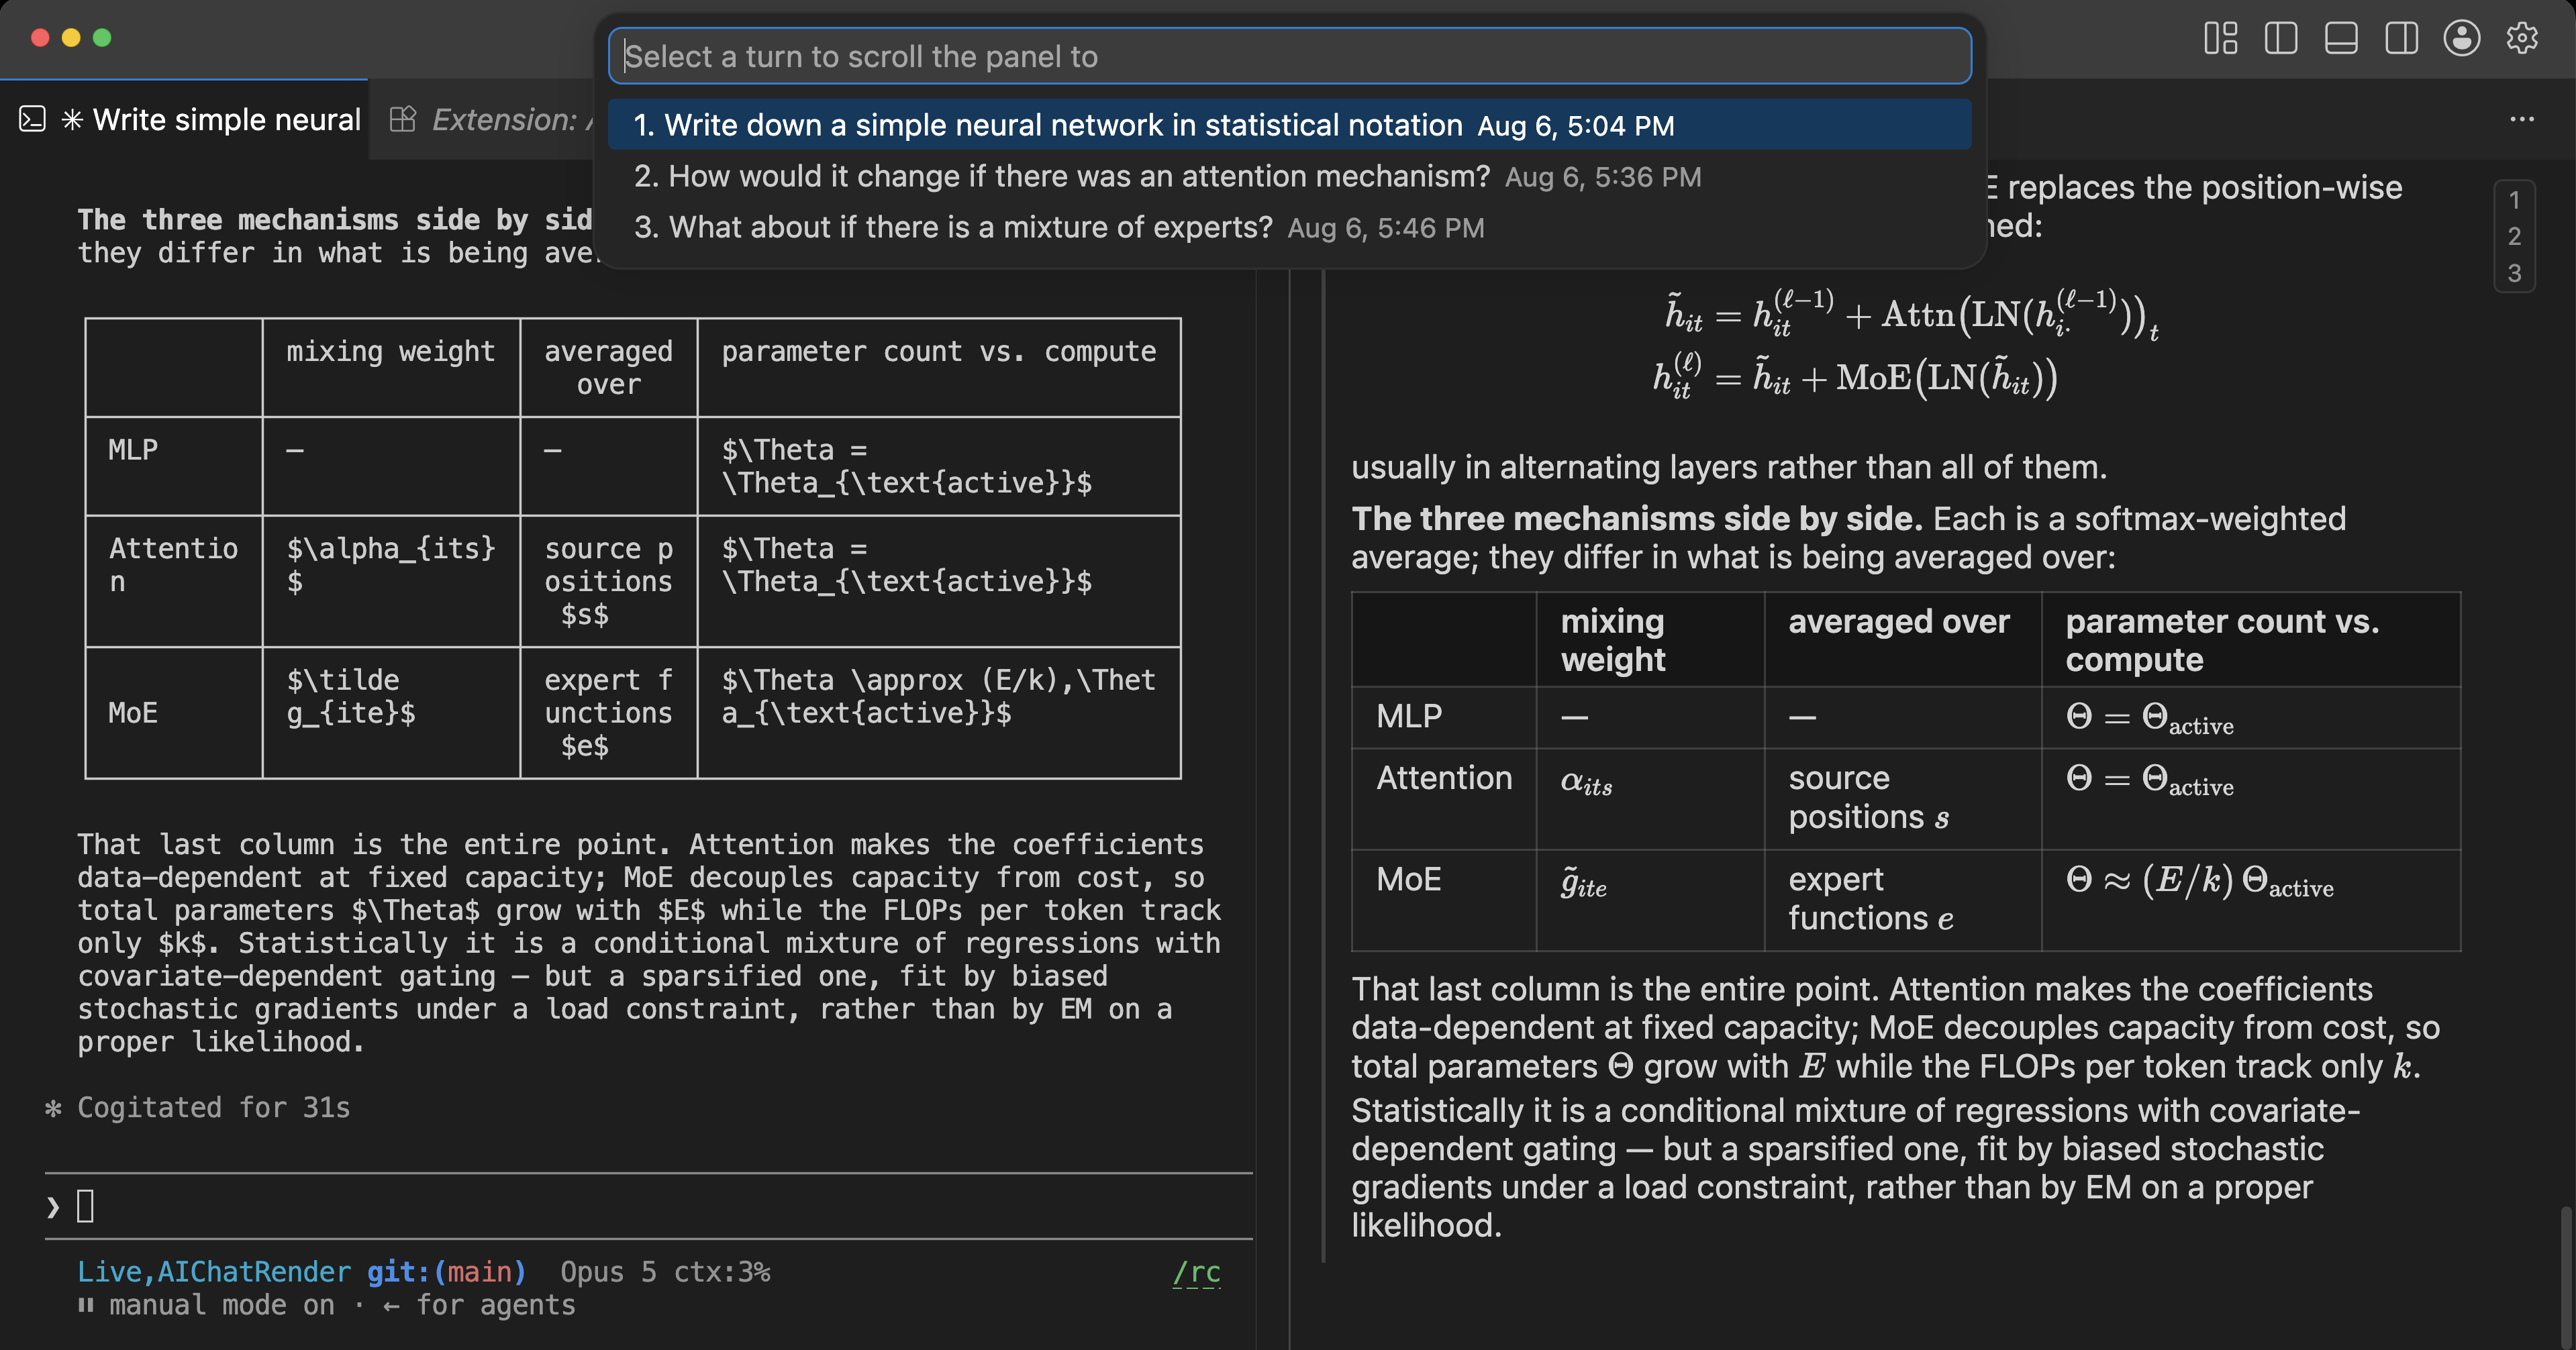Open the Accounts profile icon
Image resolution: width=2576 pixels, height=1350 pixels.
pos(2461,38)
